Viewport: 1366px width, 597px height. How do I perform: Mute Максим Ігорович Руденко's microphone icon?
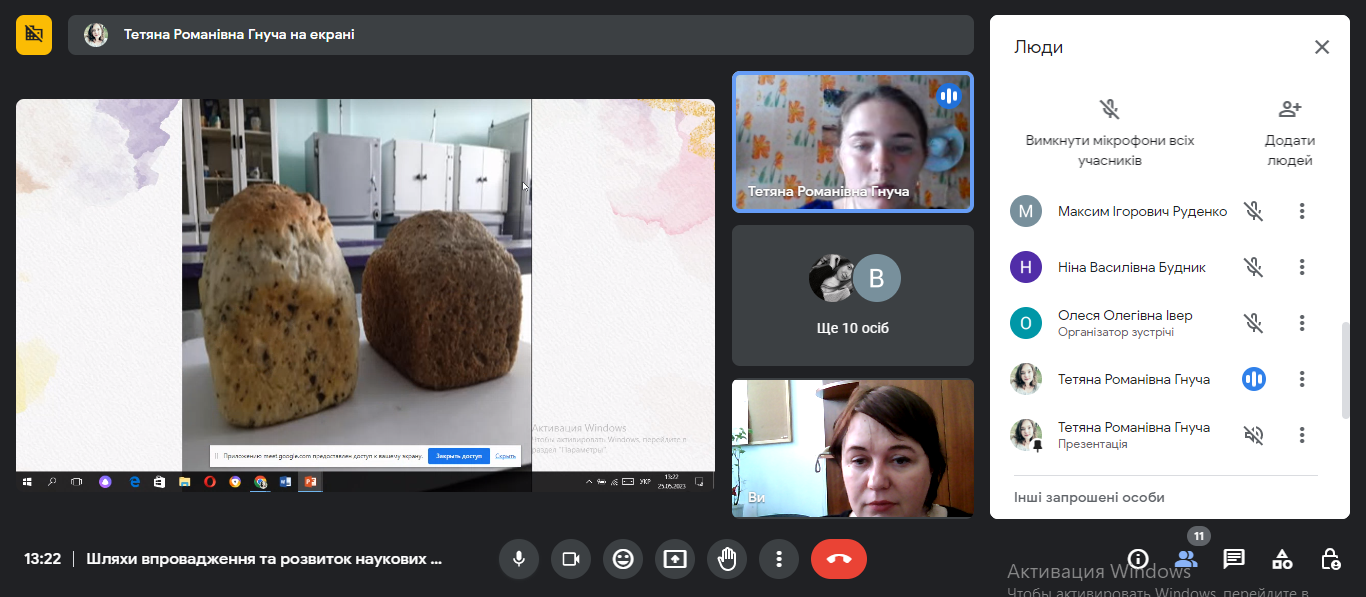[x=1253, y=211]
